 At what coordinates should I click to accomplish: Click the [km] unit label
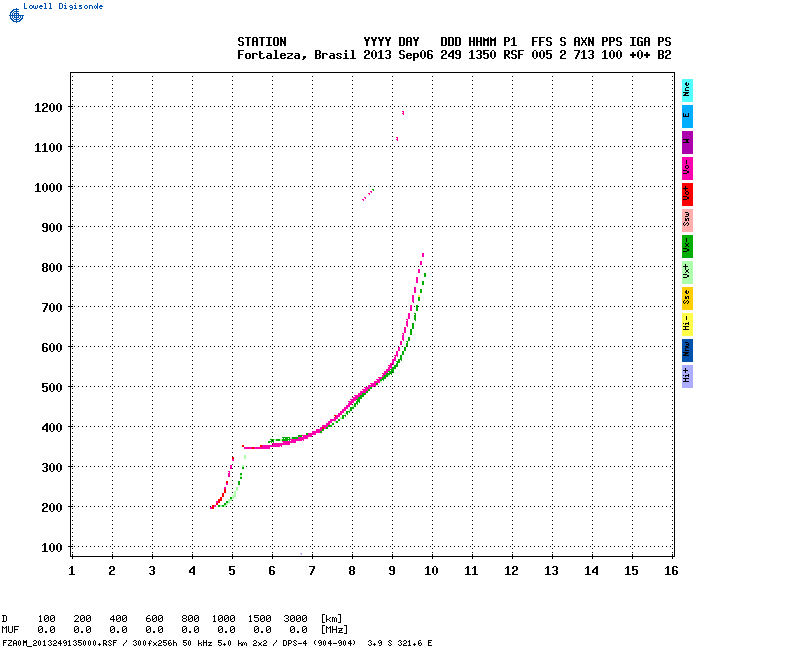click(331, 619)
